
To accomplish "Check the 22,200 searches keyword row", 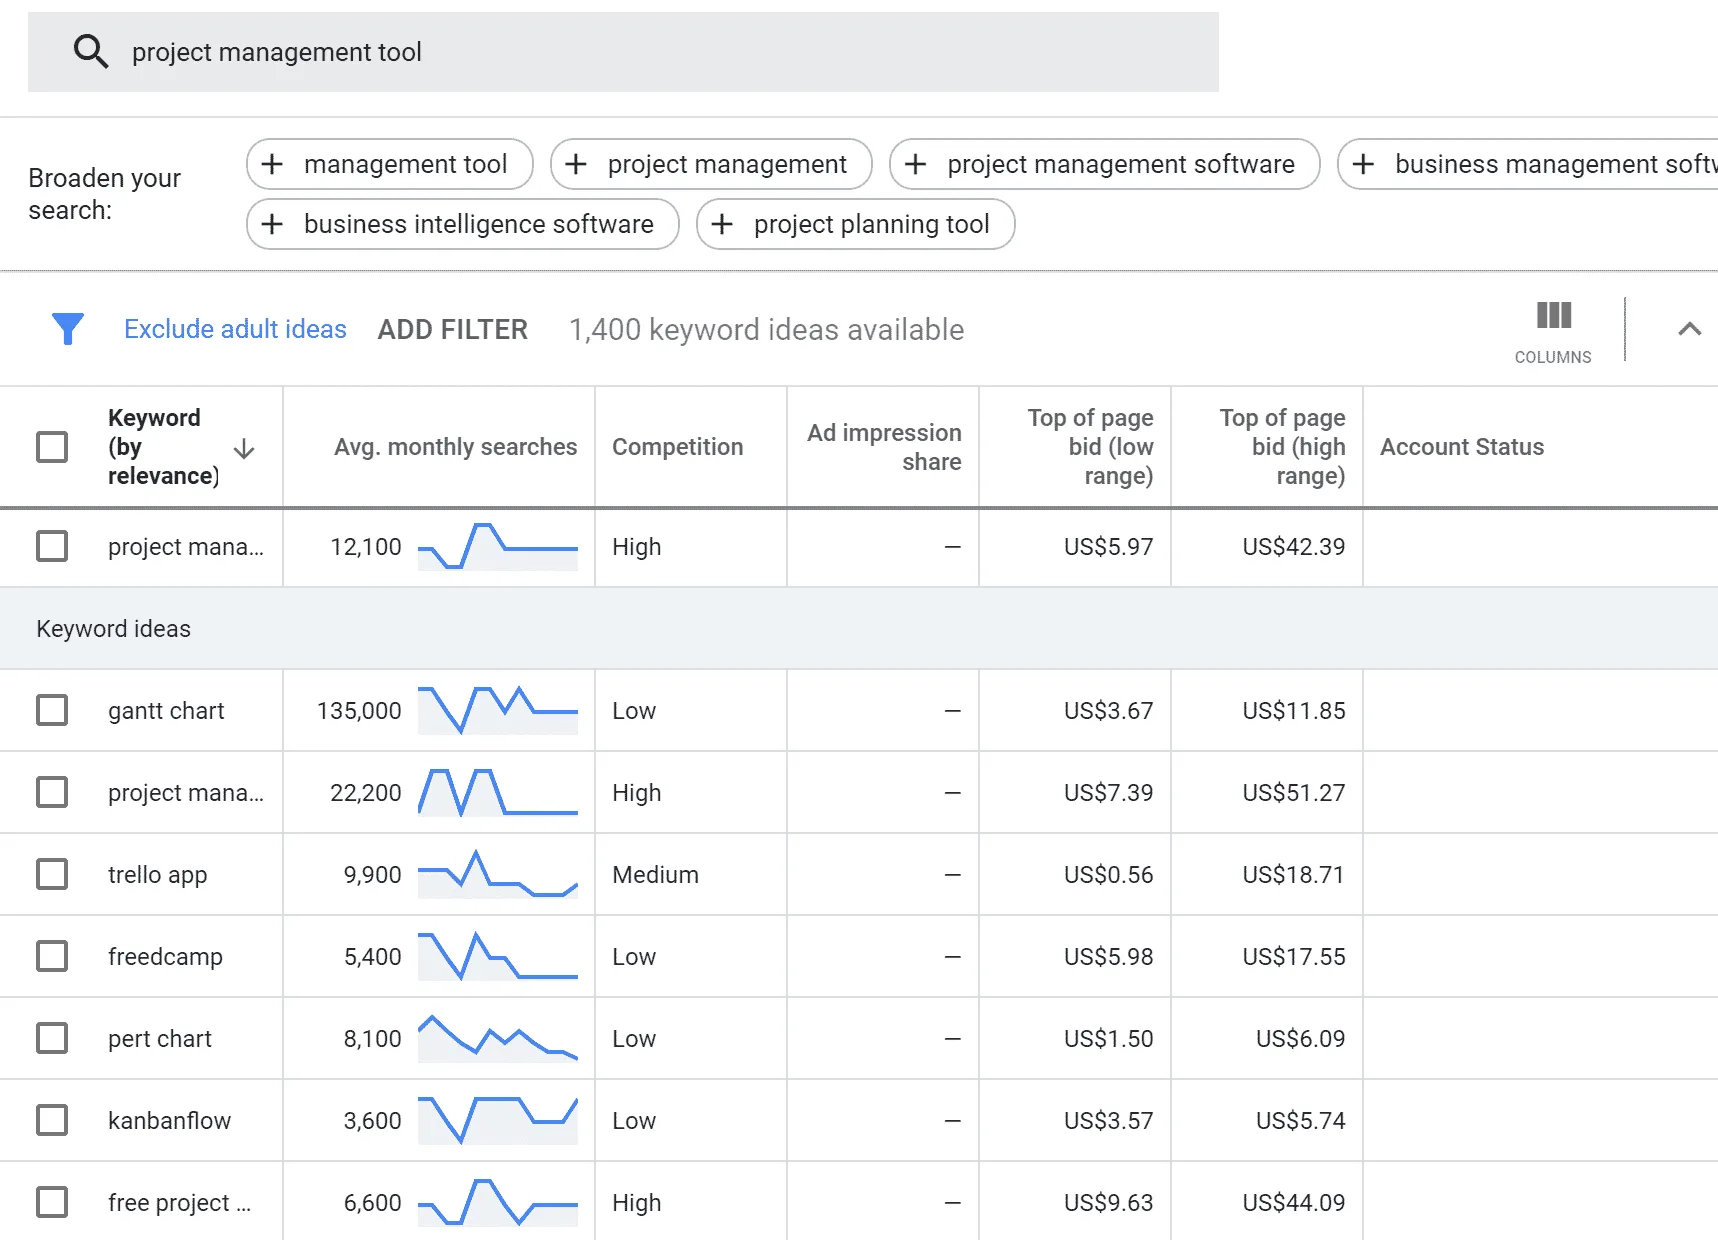I will [x=52, y=792].
